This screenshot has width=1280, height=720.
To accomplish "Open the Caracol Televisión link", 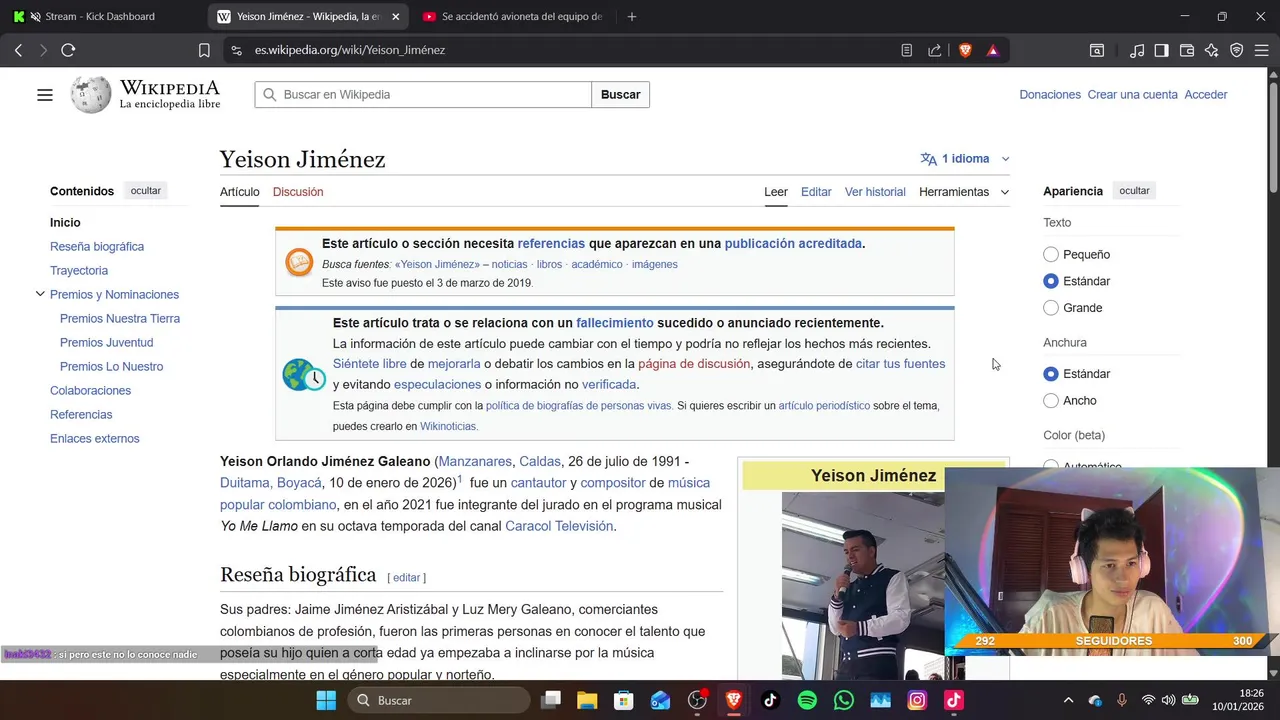I will click(x=559, y=526).
